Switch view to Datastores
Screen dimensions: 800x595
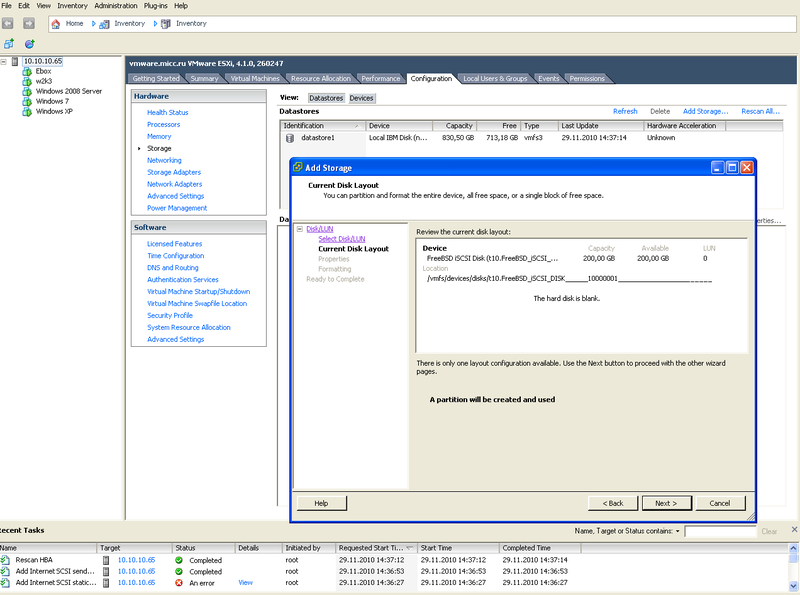click(326, 98)
